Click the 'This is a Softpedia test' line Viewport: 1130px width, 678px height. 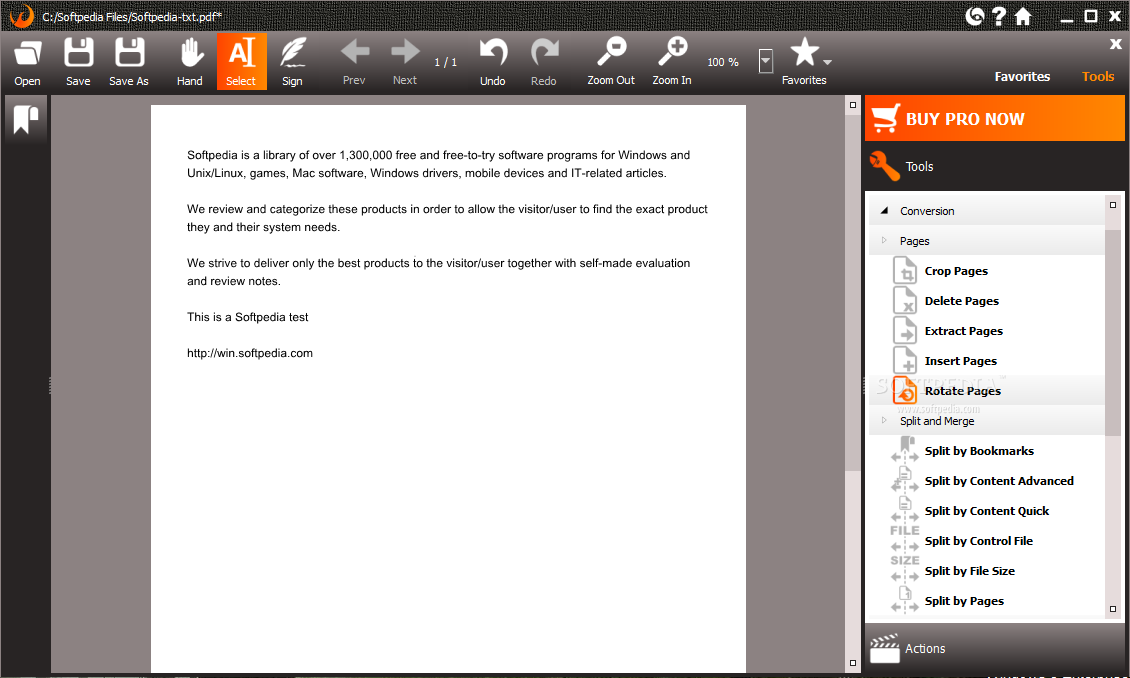[x=247, y=317]
